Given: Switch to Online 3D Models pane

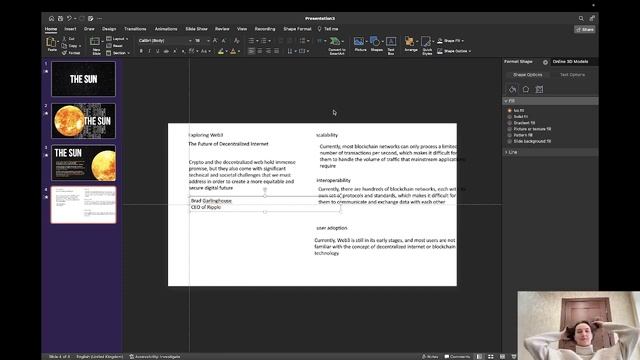Looking at the screenshot, I should (570, 62).
